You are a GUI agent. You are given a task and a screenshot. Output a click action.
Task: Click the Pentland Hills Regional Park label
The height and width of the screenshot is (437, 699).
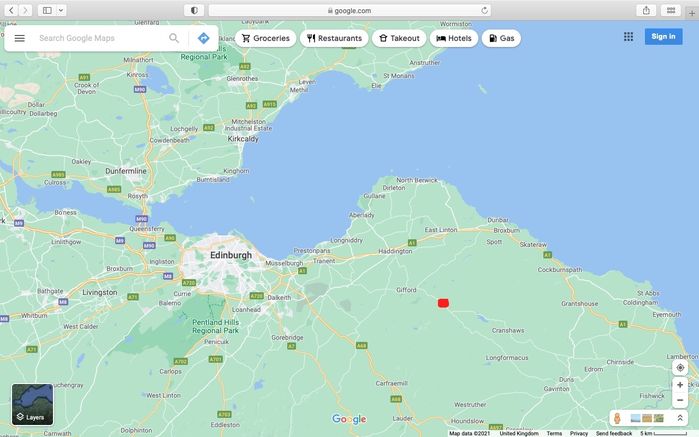click(x=216, y=326)
